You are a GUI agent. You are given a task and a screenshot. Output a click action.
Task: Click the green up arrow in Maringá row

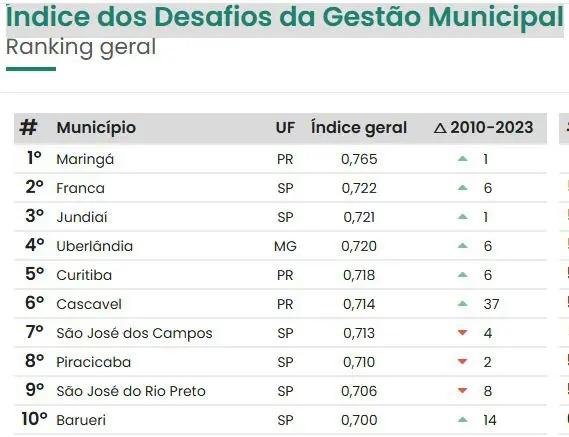[x=463, y=159]
